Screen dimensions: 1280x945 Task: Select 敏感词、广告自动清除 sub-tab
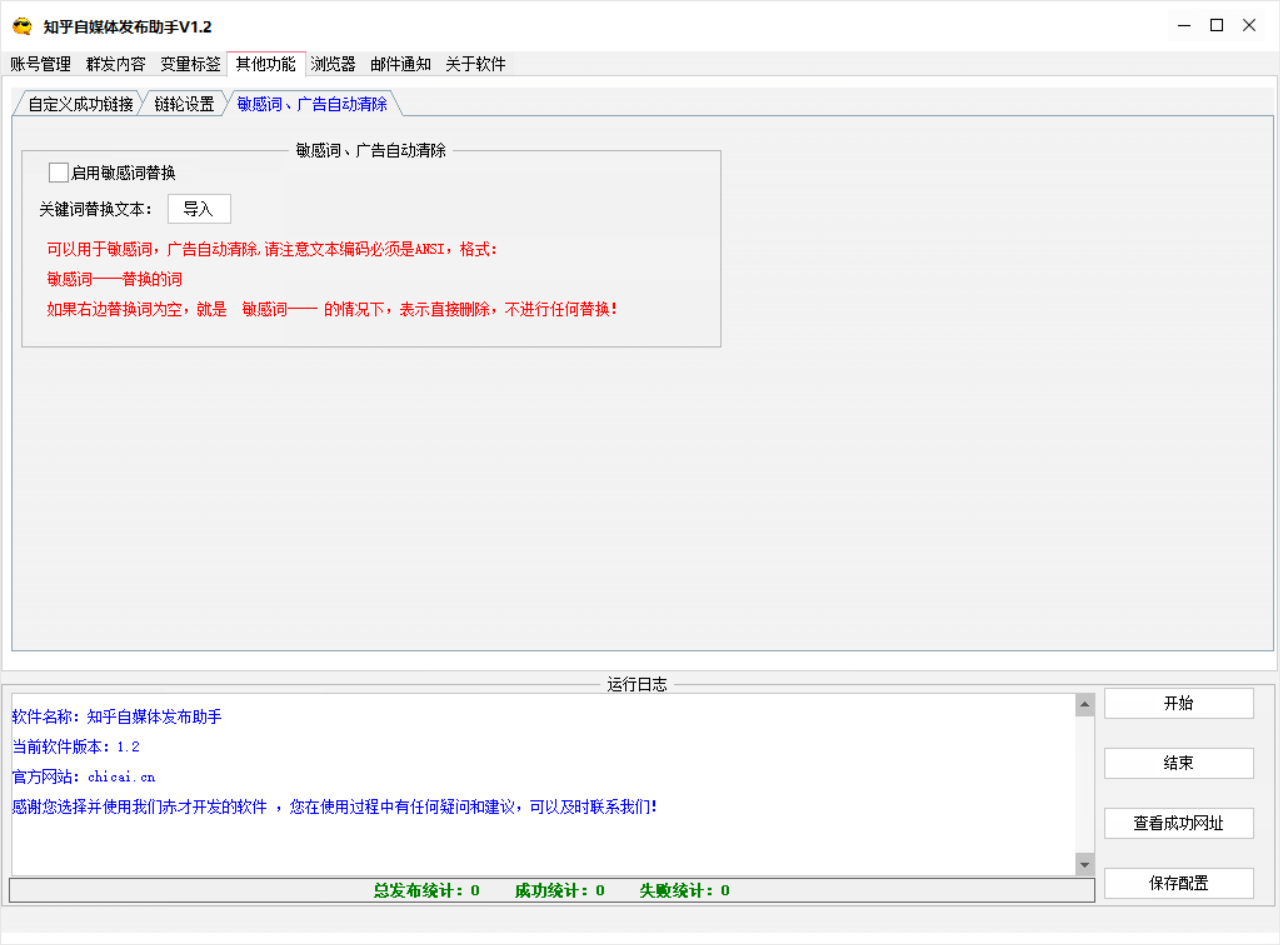click(x=312, y=104)
